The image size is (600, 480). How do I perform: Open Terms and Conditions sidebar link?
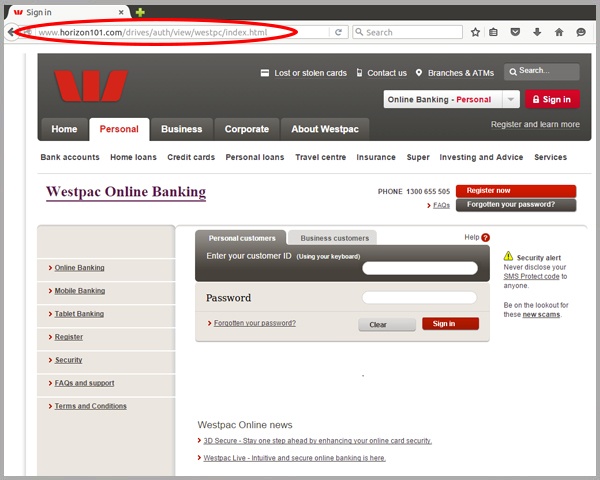pyautogui.click(x=90, y=406)
